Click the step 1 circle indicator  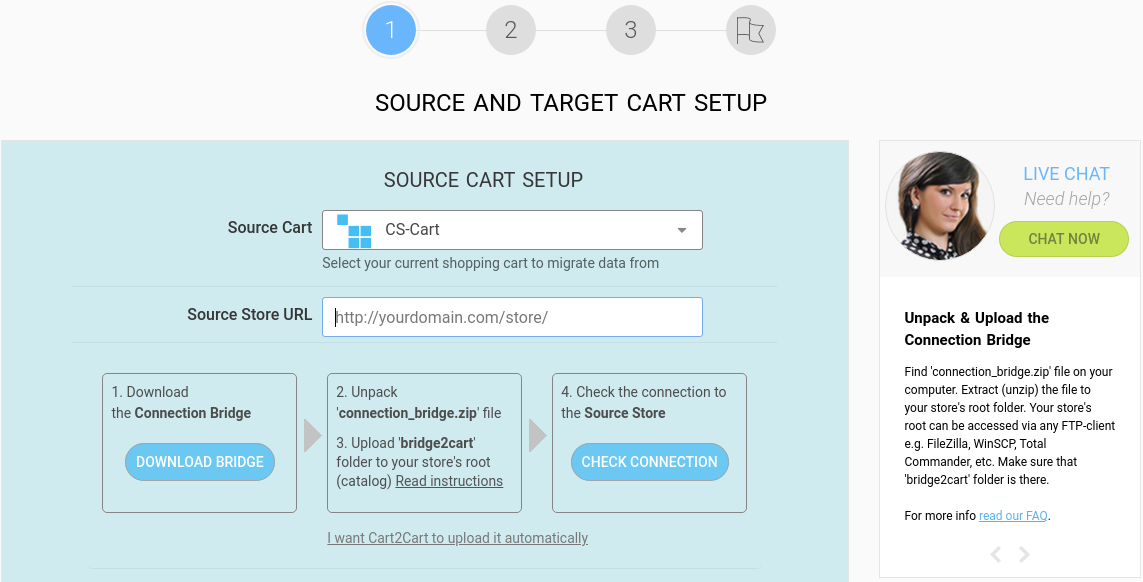coord(391,31)
